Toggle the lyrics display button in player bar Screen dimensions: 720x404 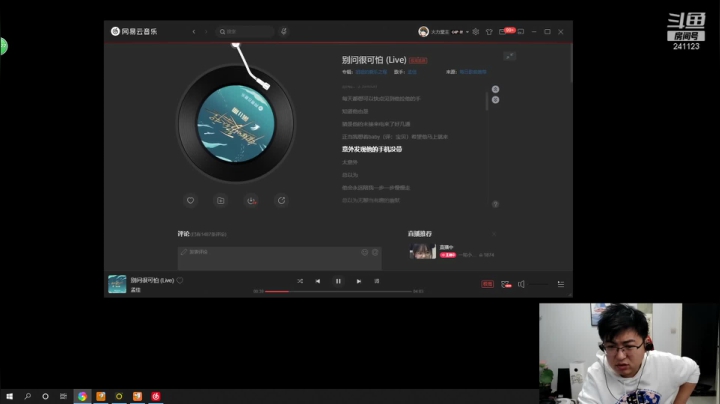377,281
